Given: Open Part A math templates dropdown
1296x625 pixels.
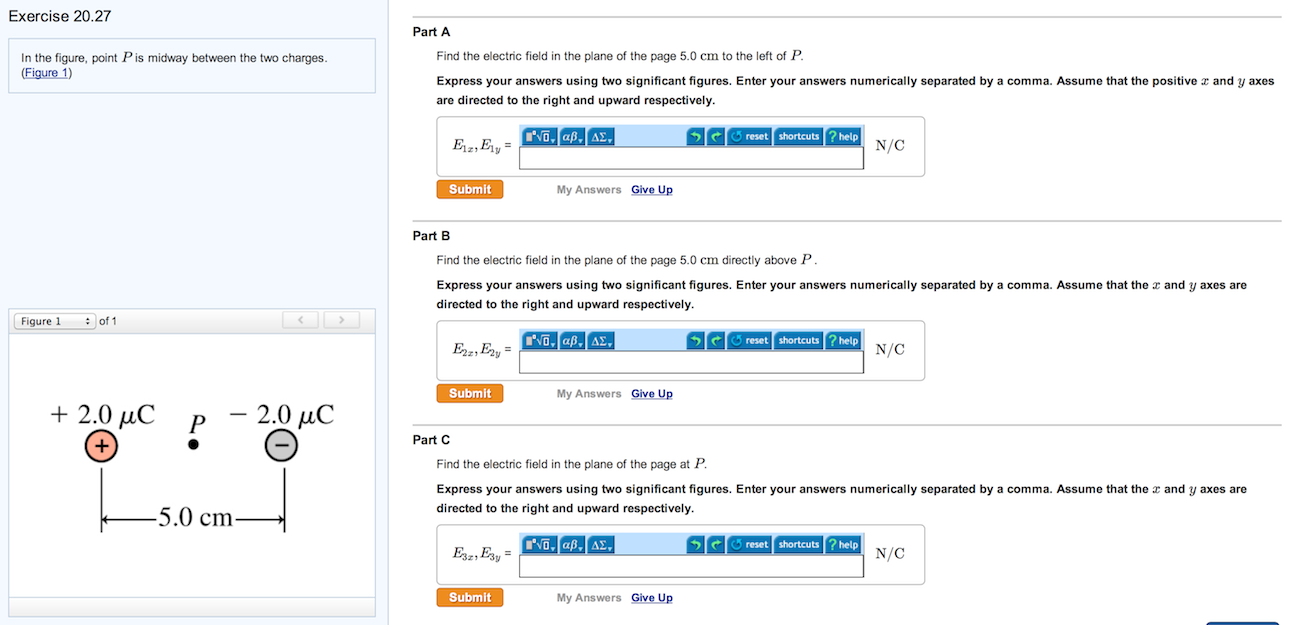Looking at the screenshot, I should [x=541, y=136].
